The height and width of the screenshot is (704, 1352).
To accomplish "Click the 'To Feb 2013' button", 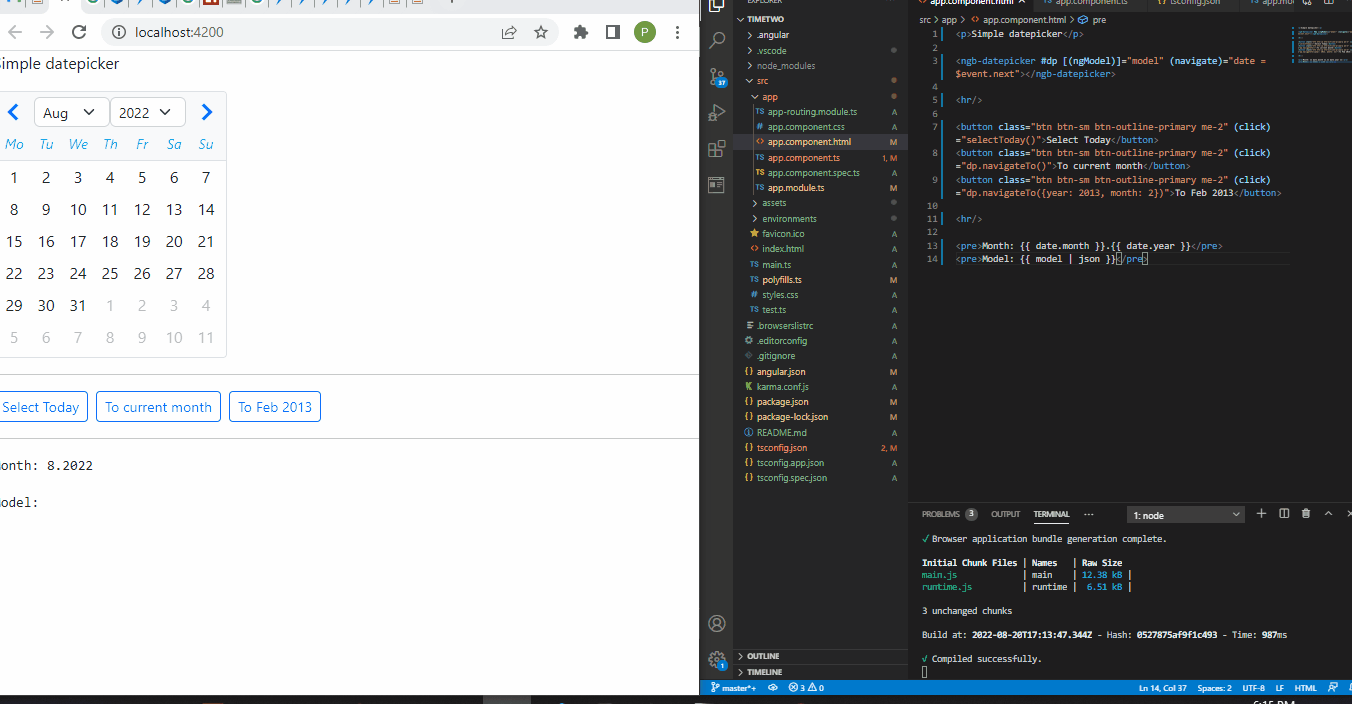I will [x=275, y=407].
